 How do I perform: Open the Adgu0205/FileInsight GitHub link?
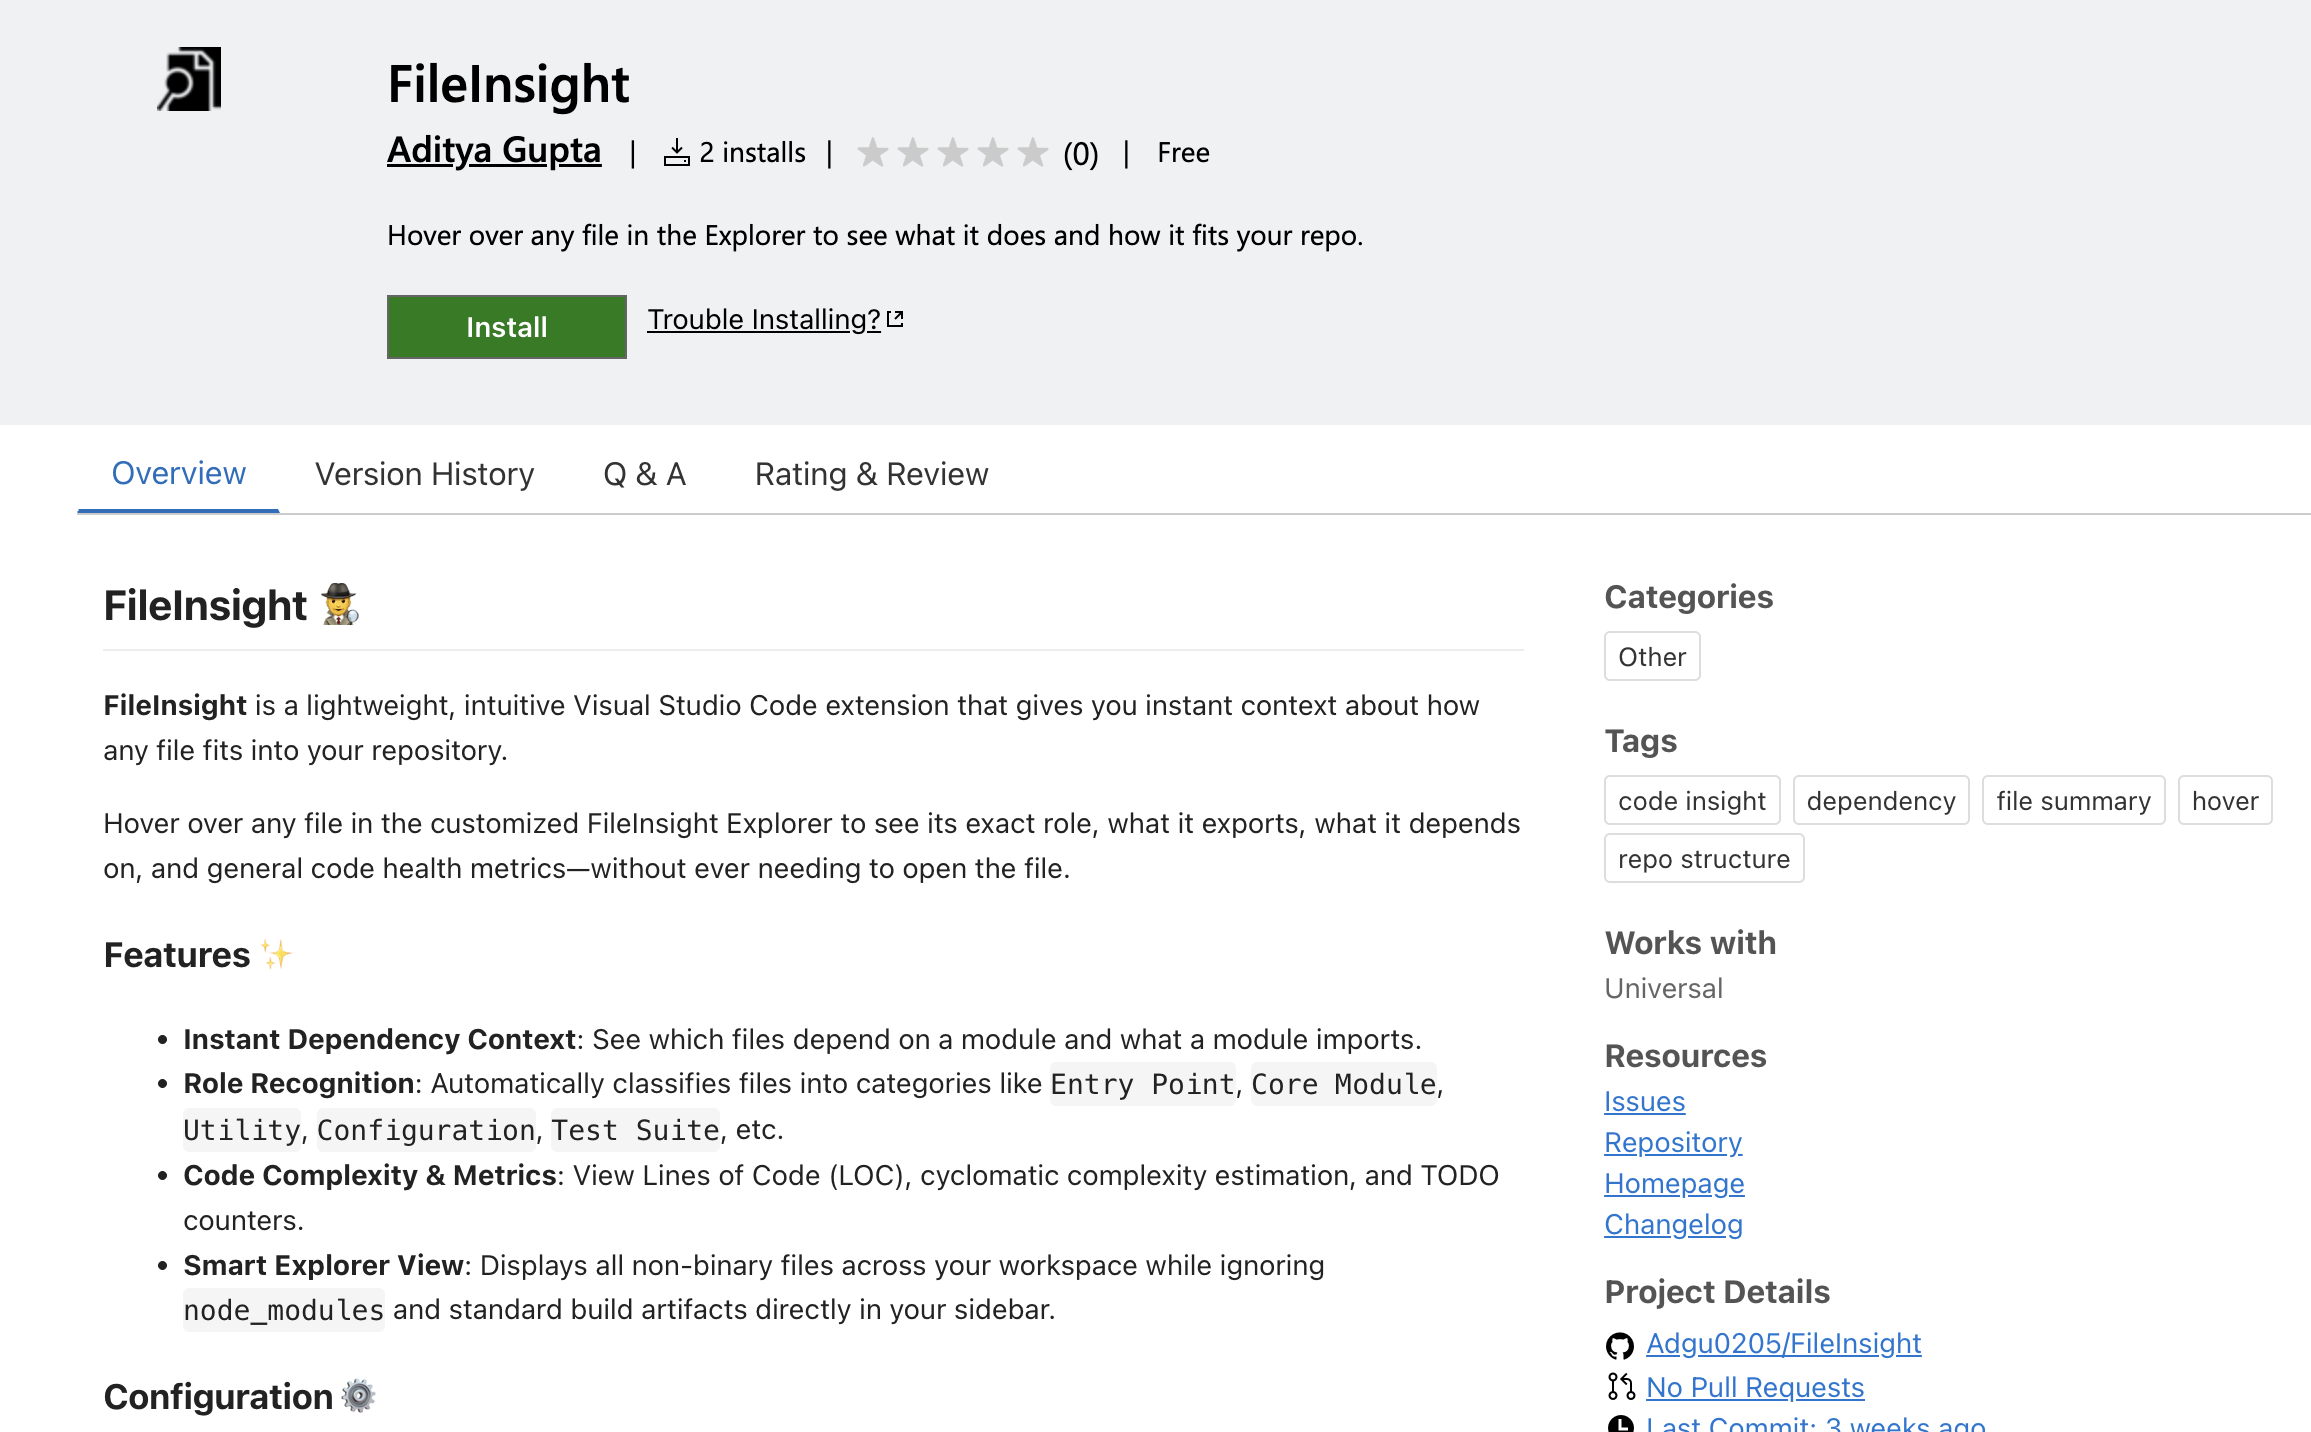point(1784,1343)
